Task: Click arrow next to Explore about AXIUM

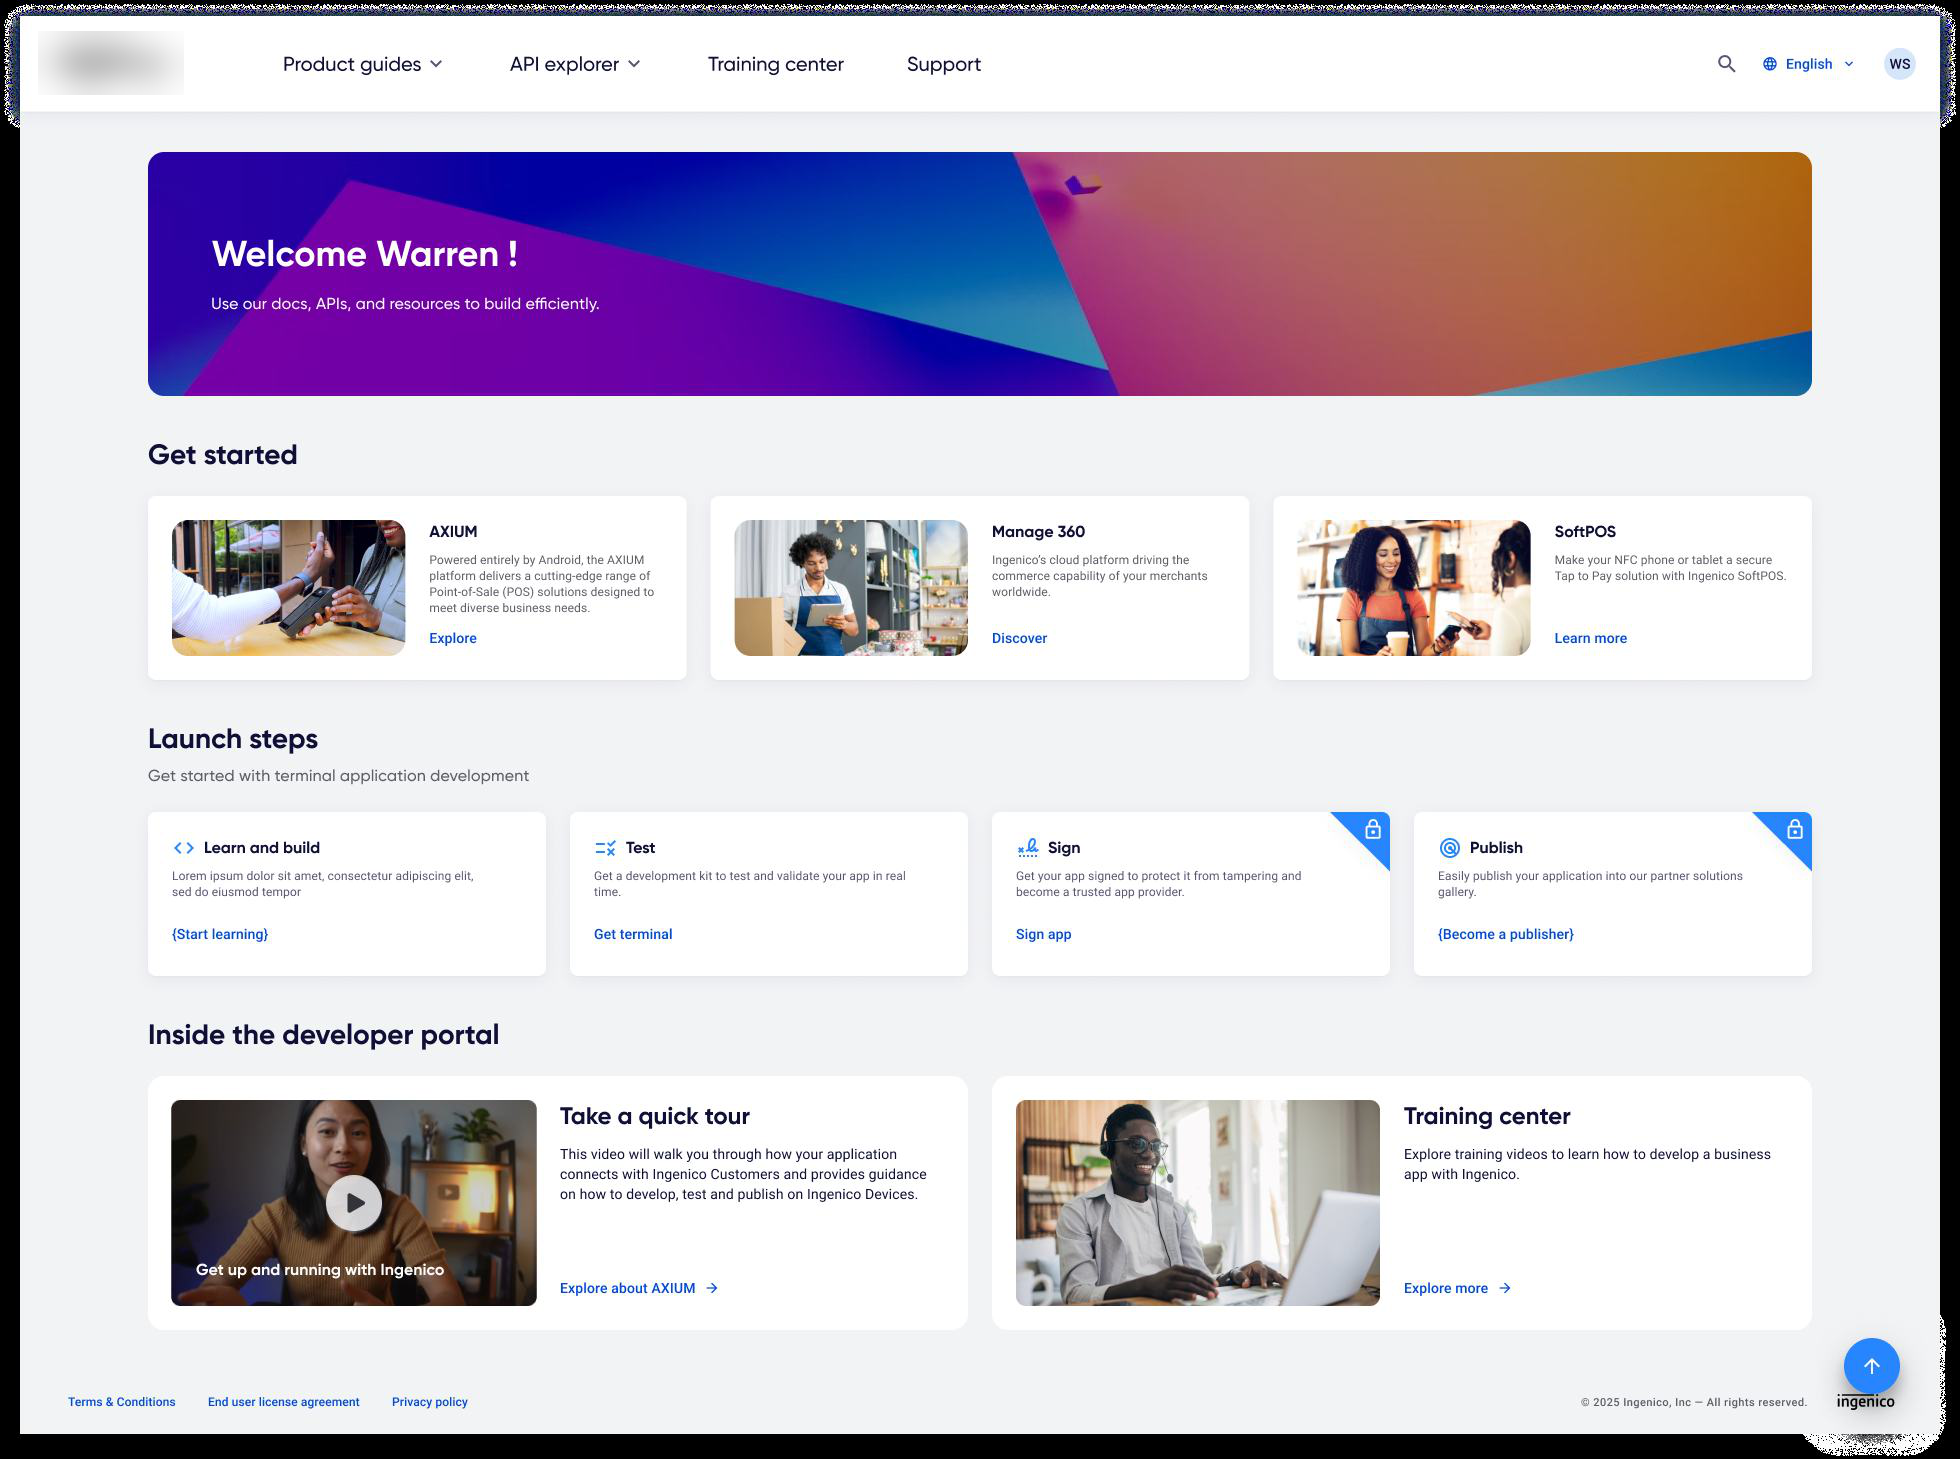Action: click(712, 1288)
